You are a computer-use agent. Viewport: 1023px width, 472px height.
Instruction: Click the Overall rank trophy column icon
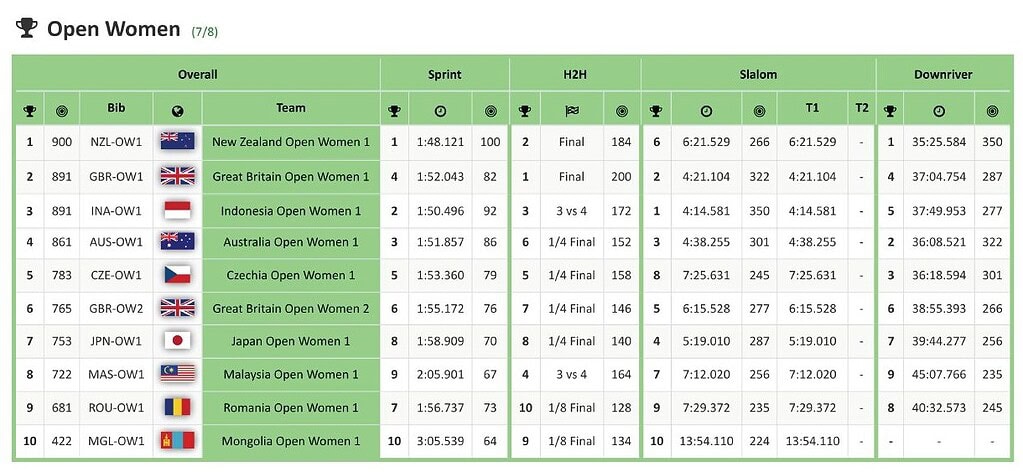click(30, 111)
